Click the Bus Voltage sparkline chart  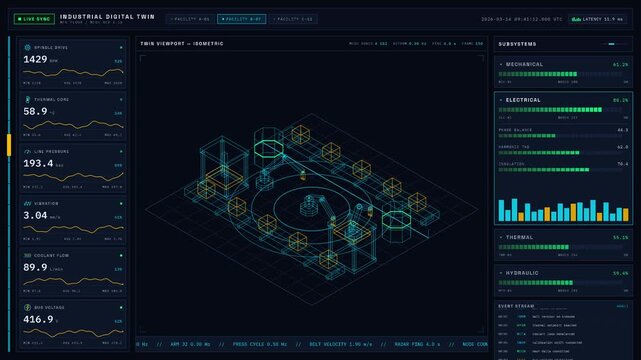click(73, 333)
